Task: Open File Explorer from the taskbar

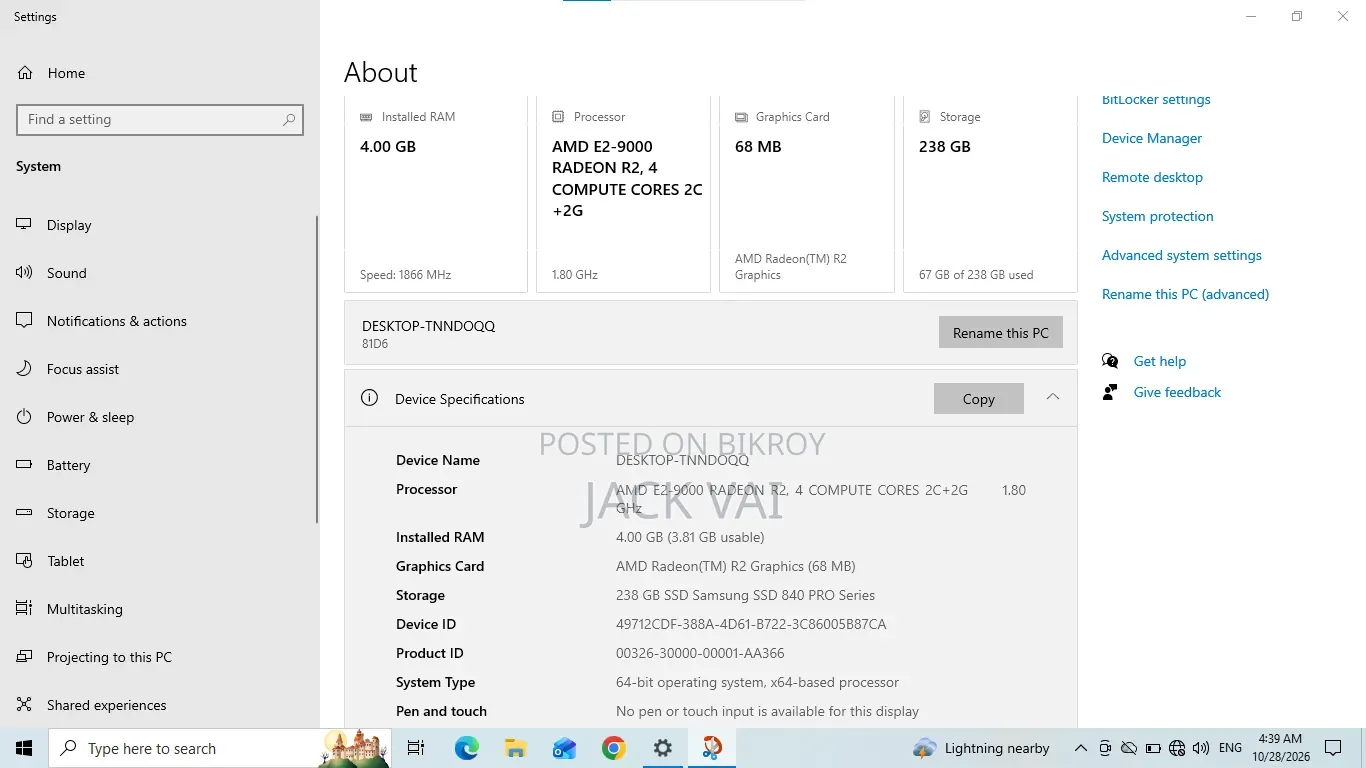Action: 515,748
